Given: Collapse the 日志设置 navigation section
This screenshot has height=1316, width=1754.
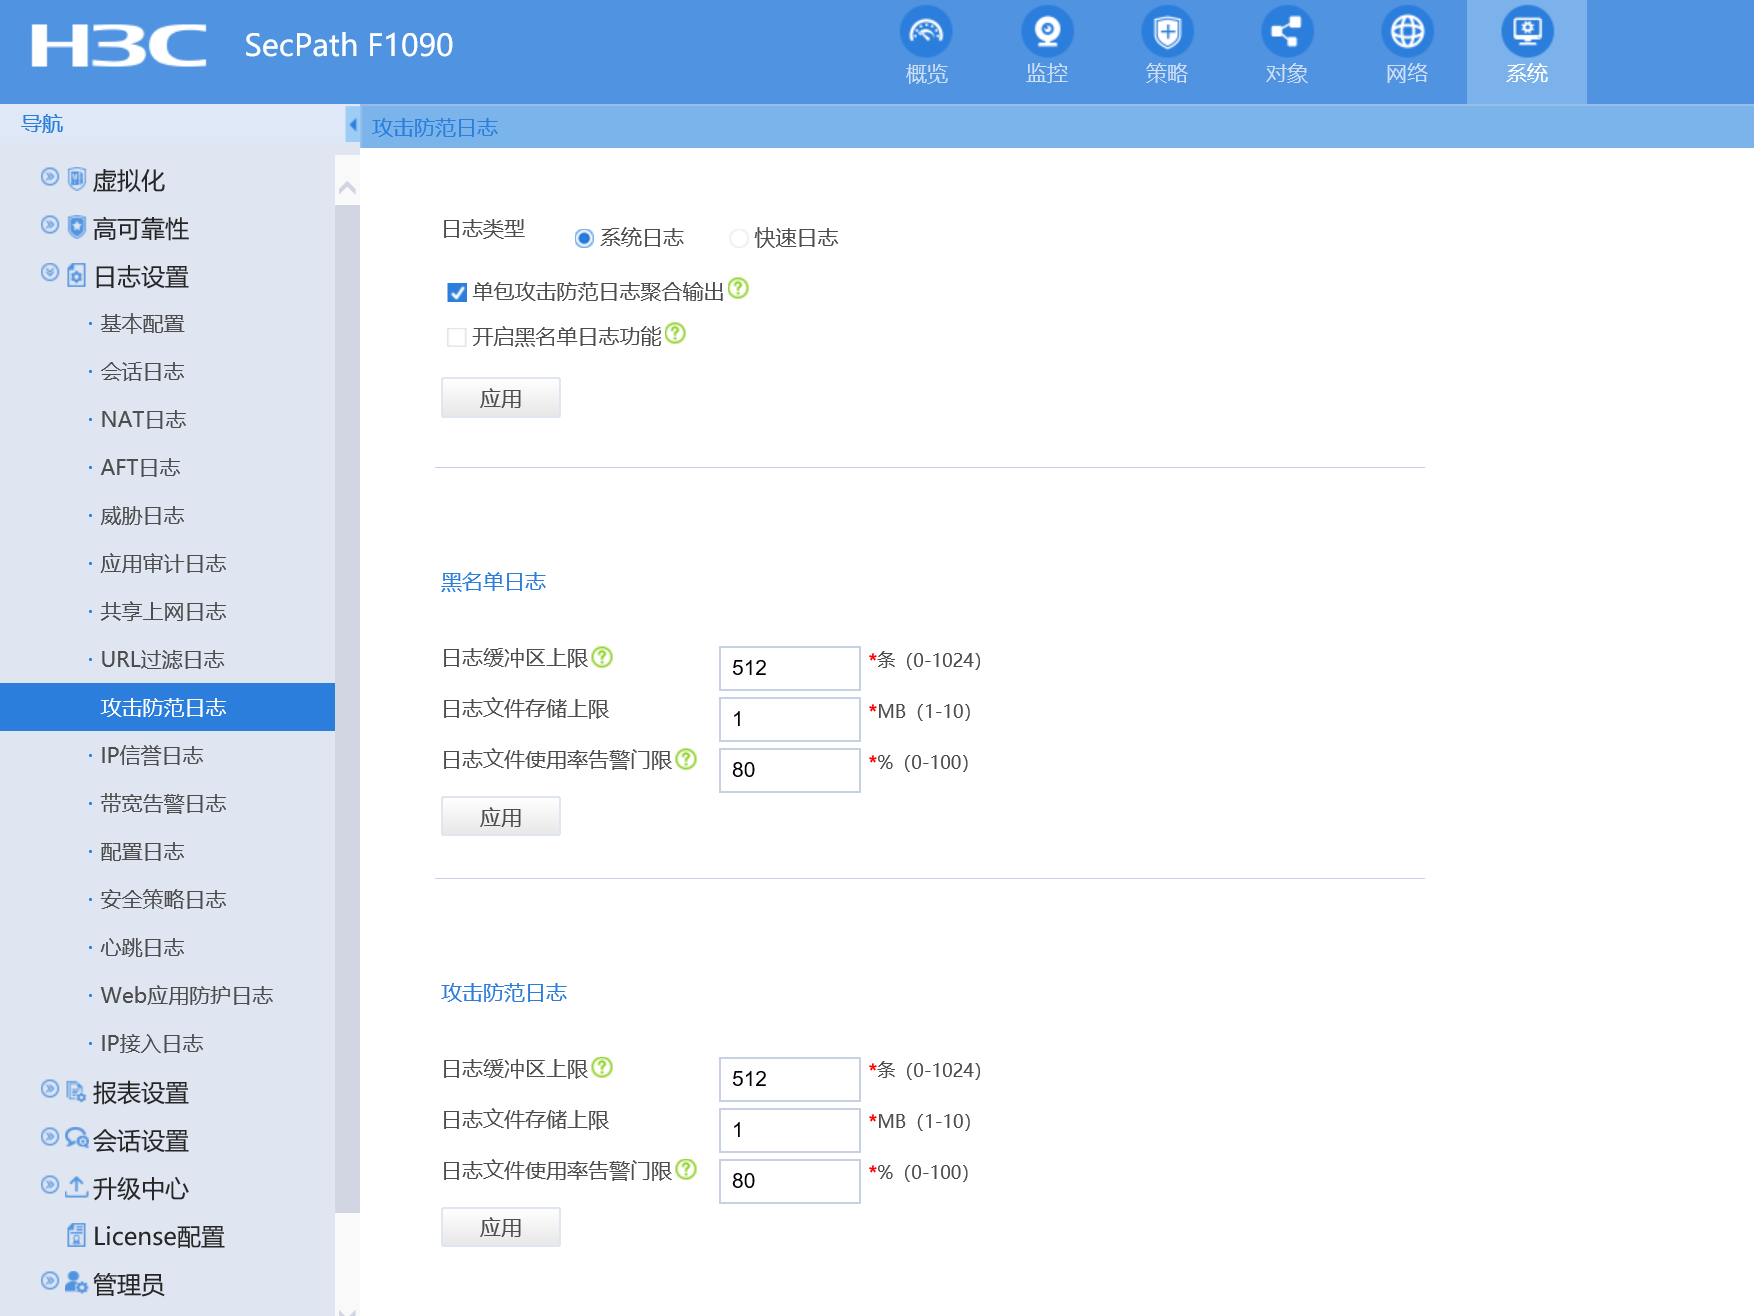Looking at the screenshot, I should pyautogui.click(x=49, y=273).
